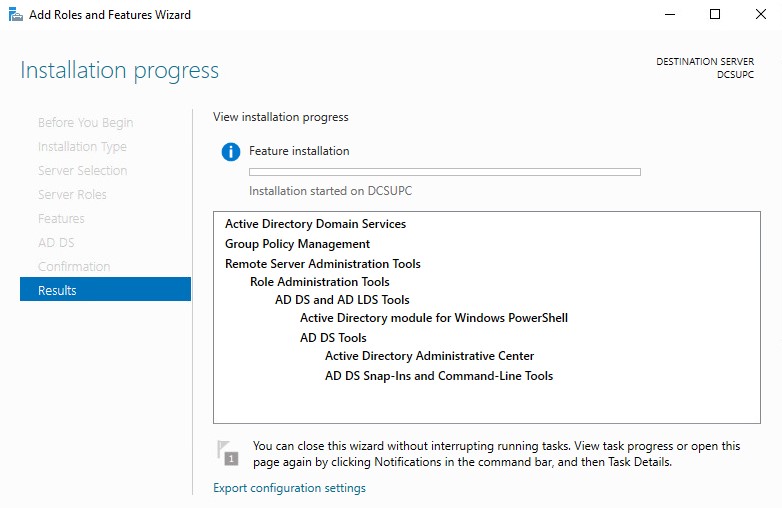The image size is (782, 508).
Task: Click Active Directory Domain Services entry
Action: point(315,224)
